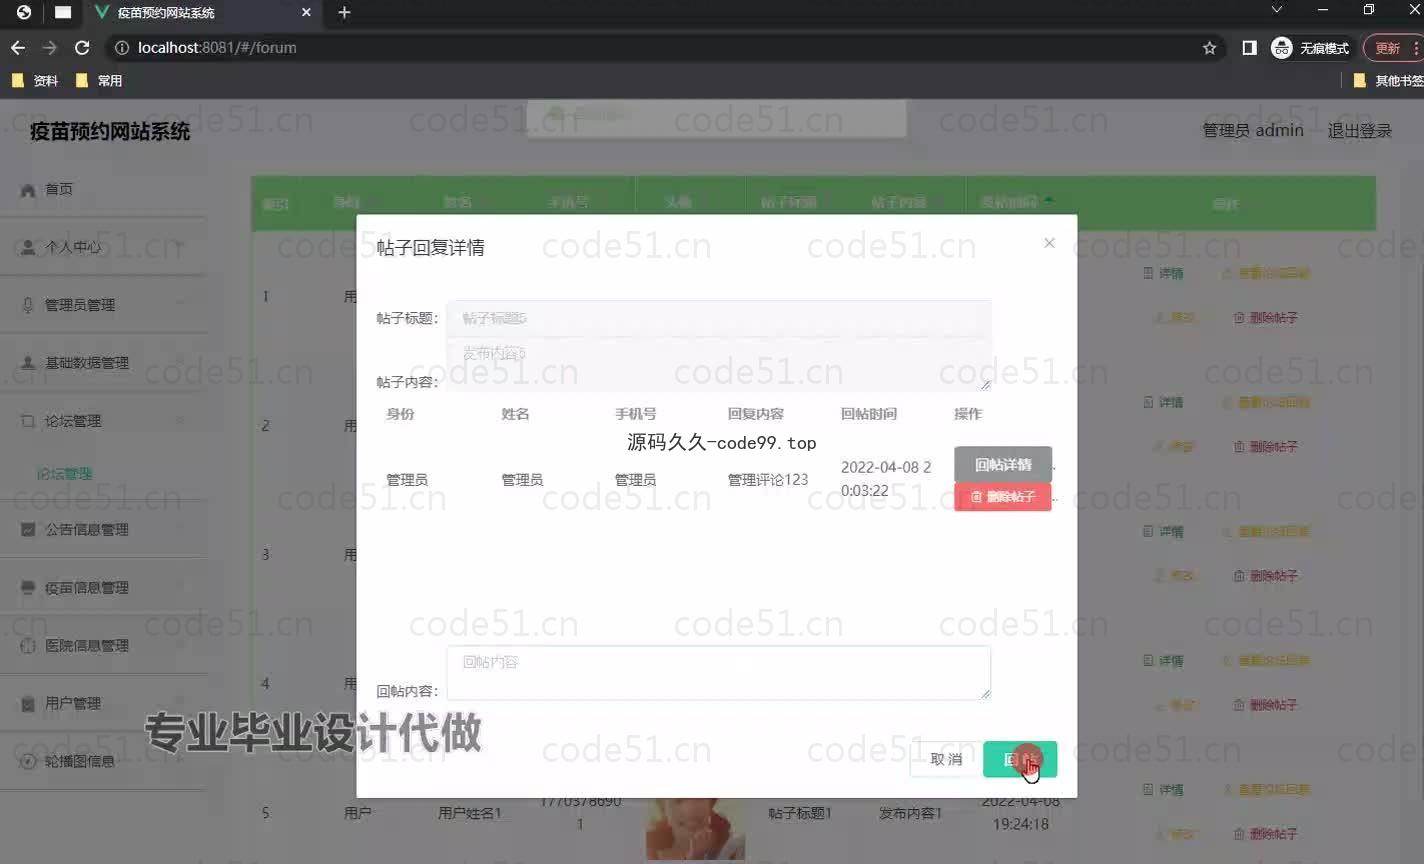The image size is (1424, 864).
Task: Click the 无痕模式 incognito icon
Action: 1282,48
